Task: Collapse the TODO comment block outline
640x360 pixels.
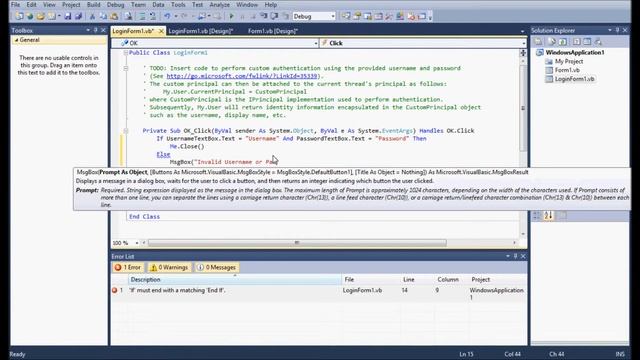Action: 126,68
